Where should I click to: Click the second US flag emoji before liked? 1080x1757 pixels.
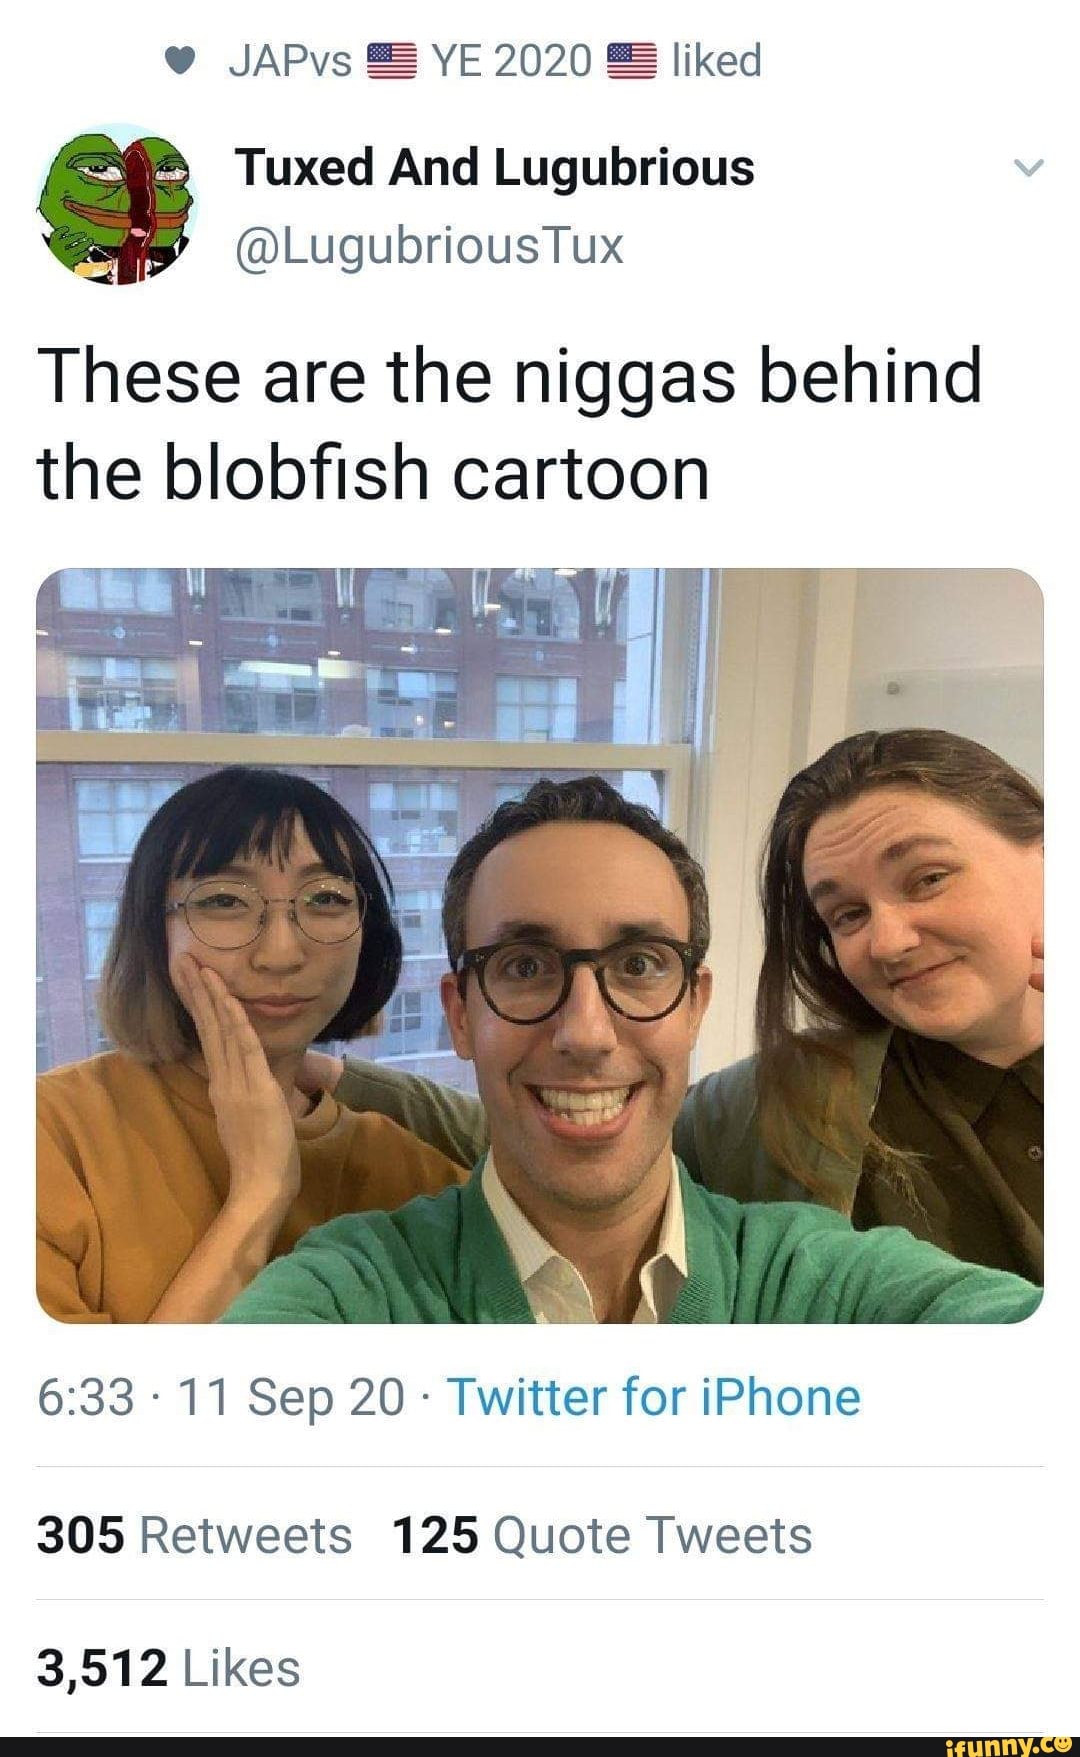coord(632,62)
